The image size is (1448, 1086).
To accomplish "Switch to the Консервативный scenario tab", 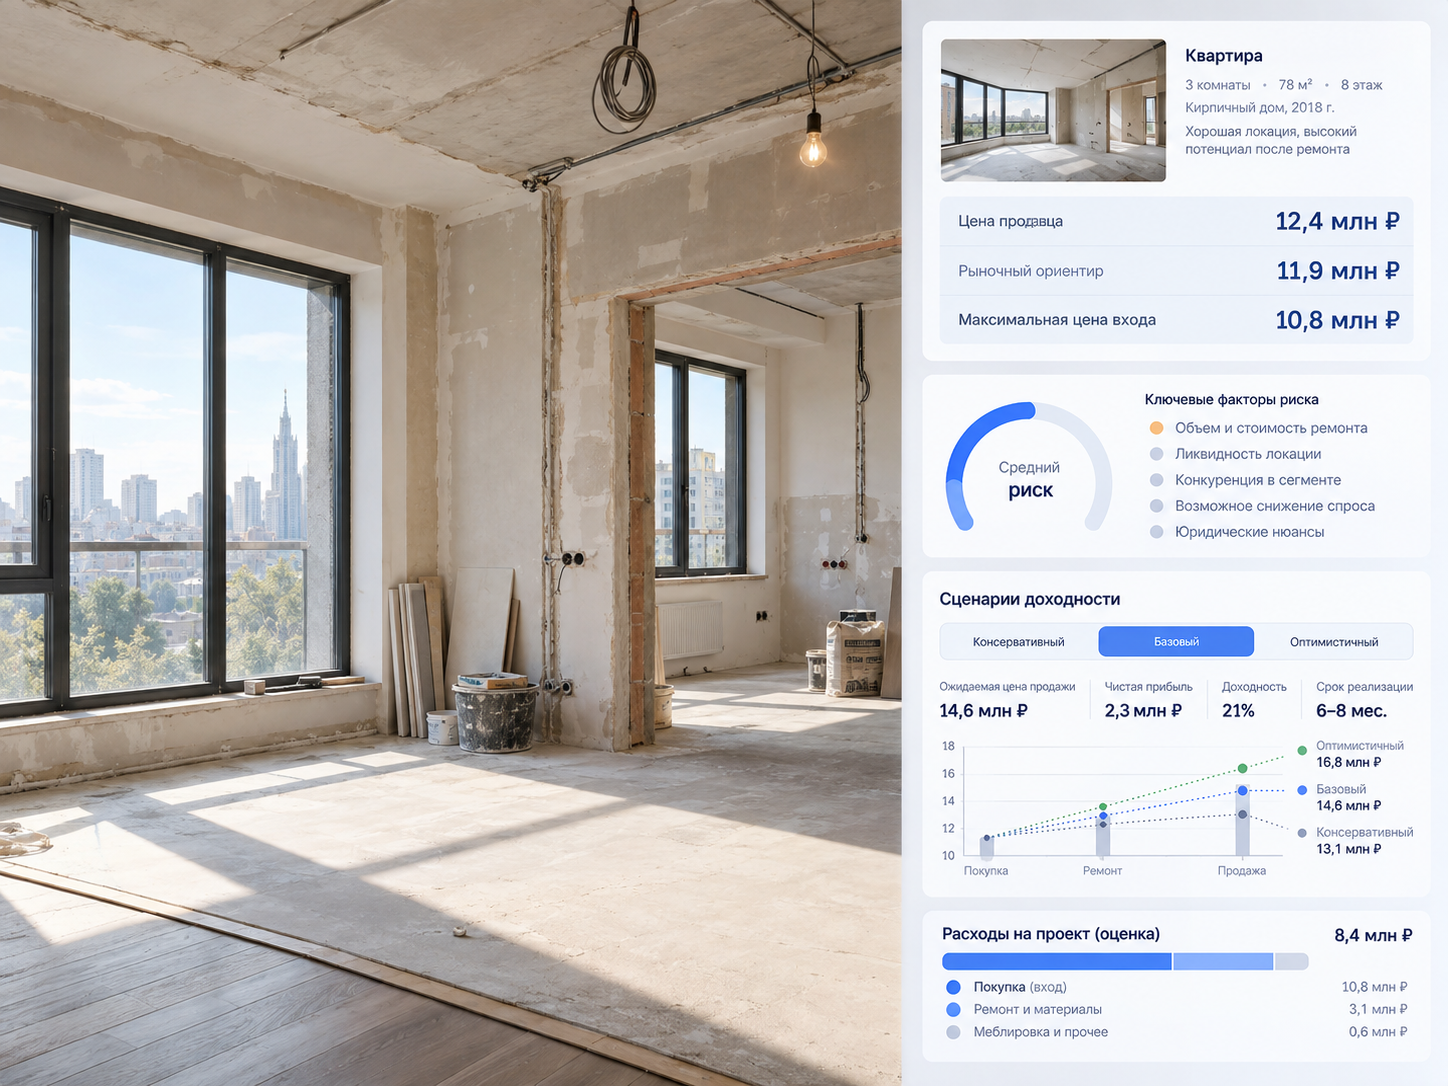I will [x=1018, y=642].
